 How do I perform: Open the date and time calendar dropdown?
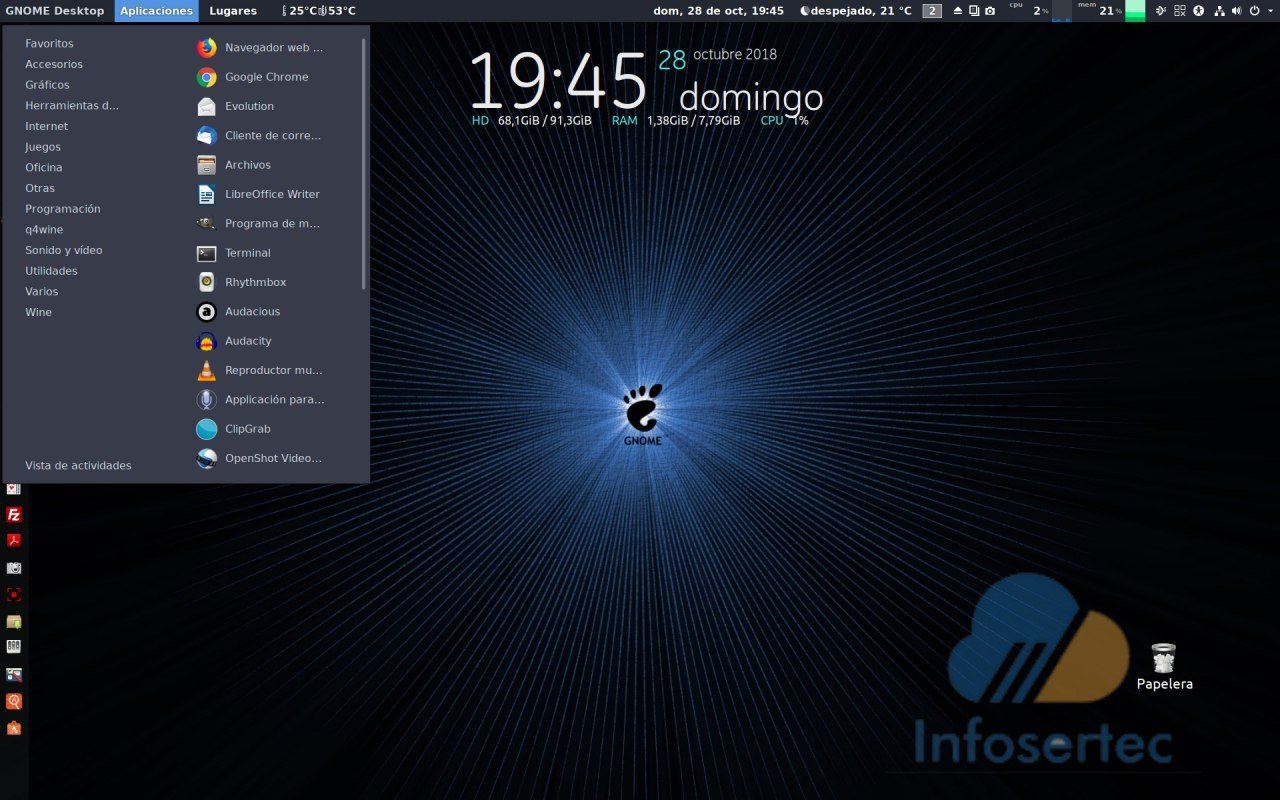click(718, 11)
